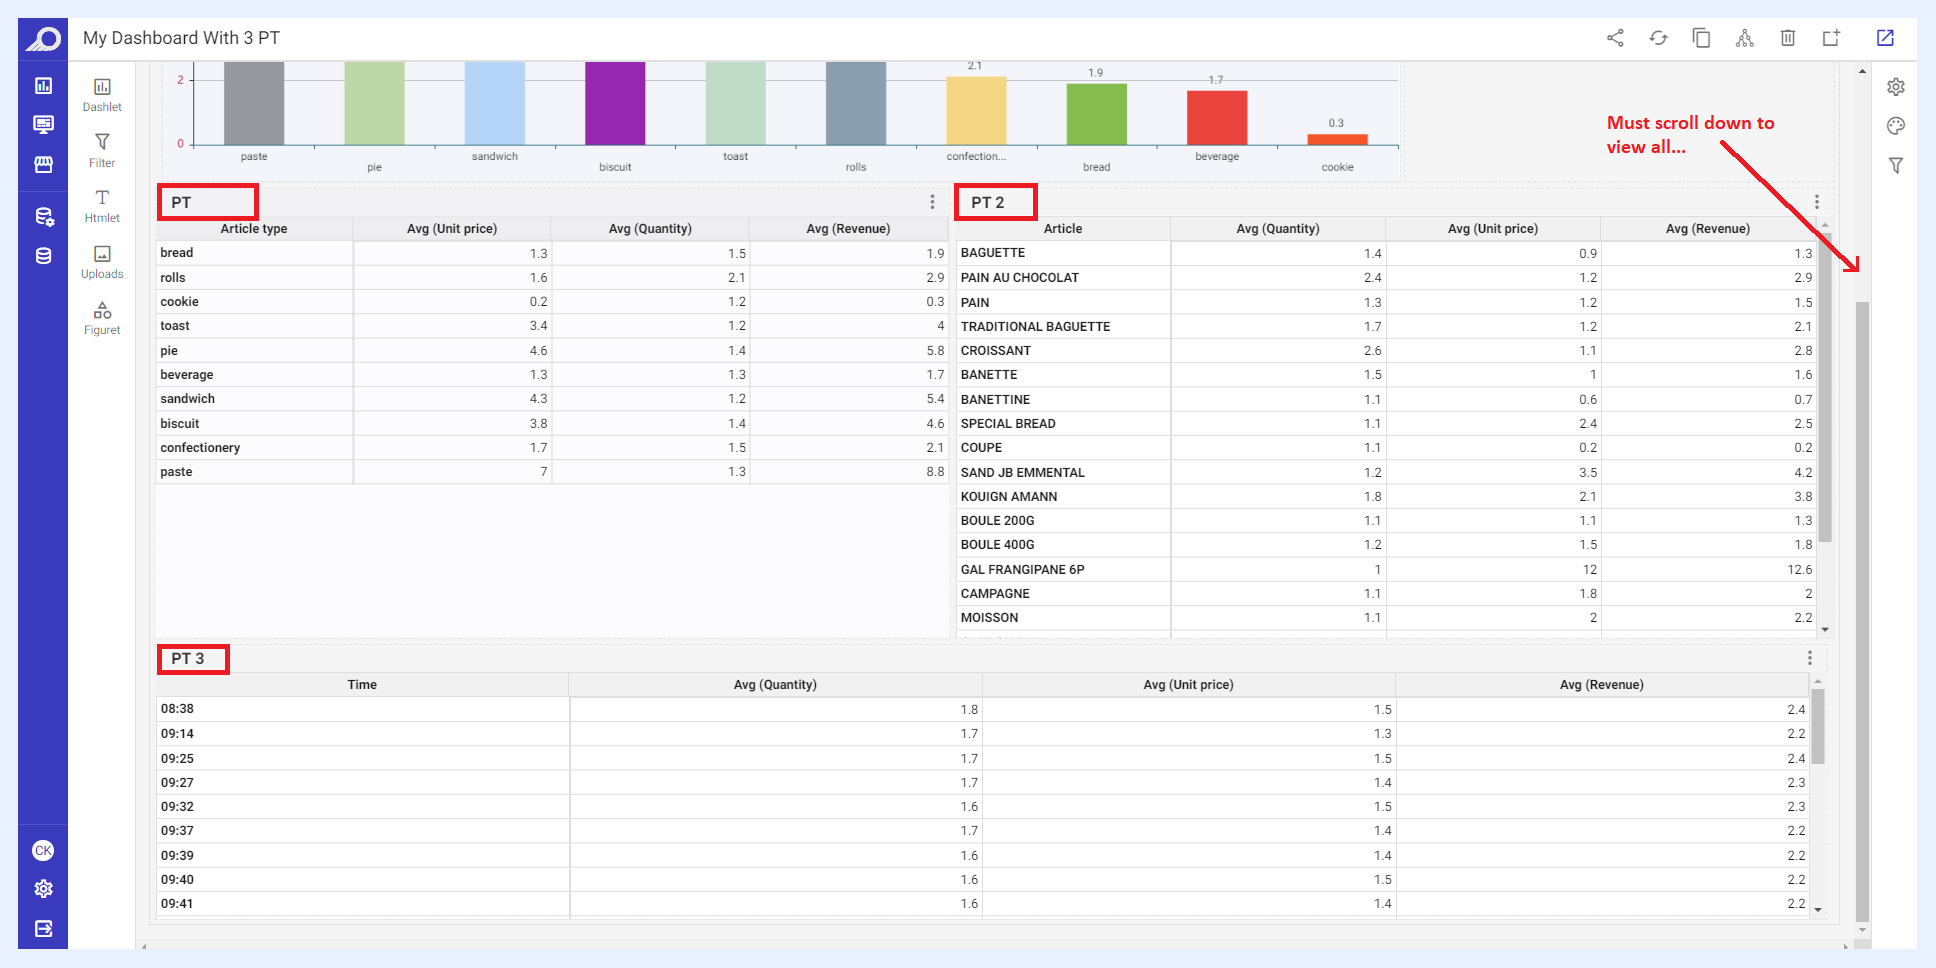Screen dimensions: 1936x968
Task: Open the Uploads widget option
Action: point(102,262)
